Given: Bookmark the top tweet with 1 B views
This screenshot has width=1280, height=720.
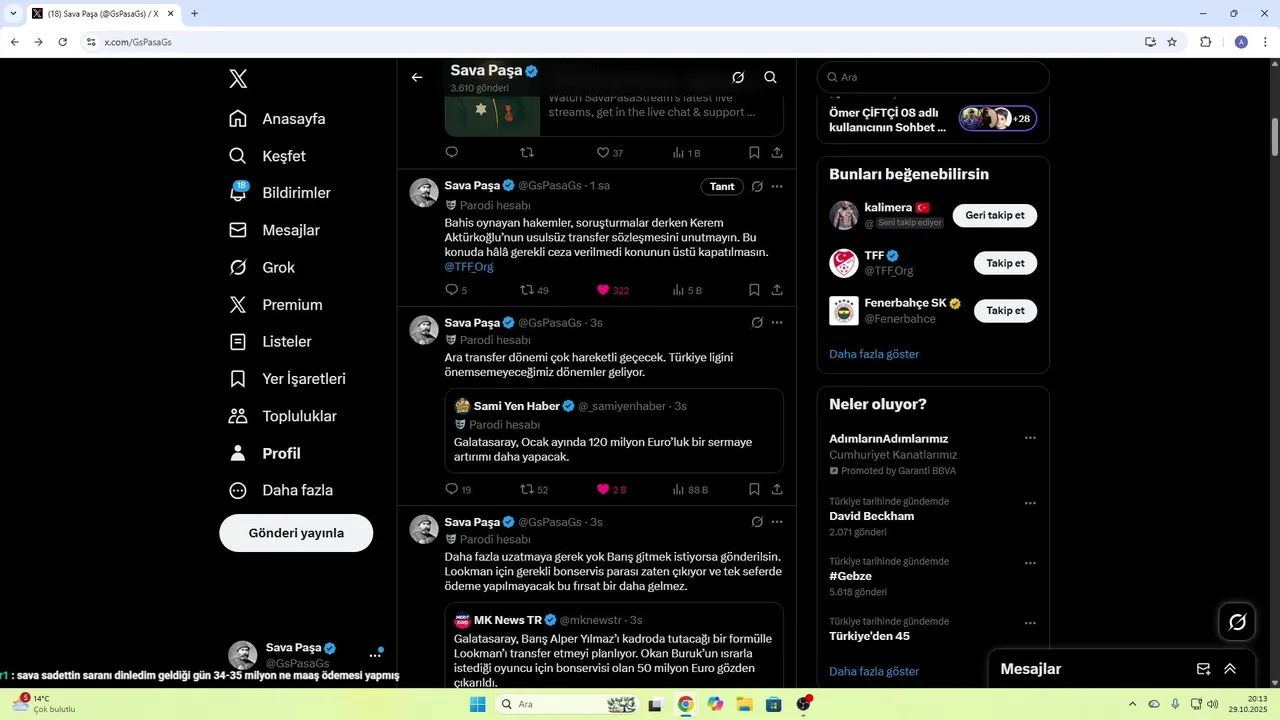Looking at the screenshot, I should coord(754,153).
